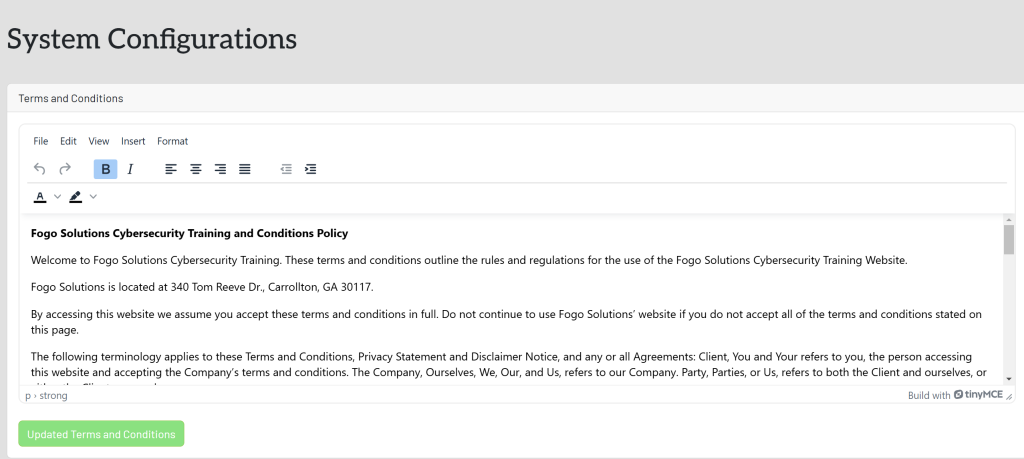This screenshot has width=1024, height=459.
Task: Open the Insert menu dropdown
Action: [x=133, y=141]
